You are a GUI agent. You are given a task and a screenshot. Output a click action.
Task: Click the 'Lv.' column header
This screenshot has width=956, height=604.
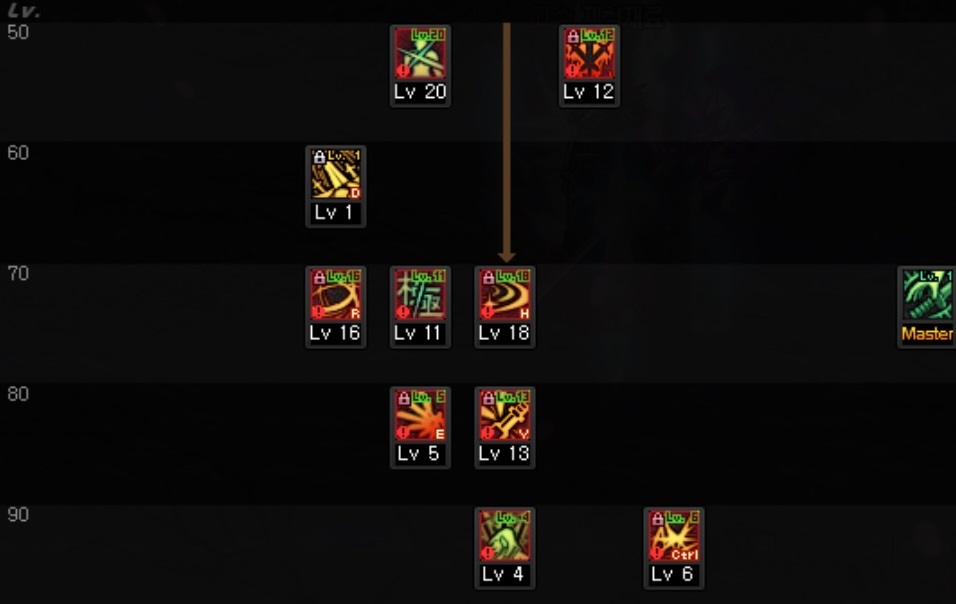(24, 11)
